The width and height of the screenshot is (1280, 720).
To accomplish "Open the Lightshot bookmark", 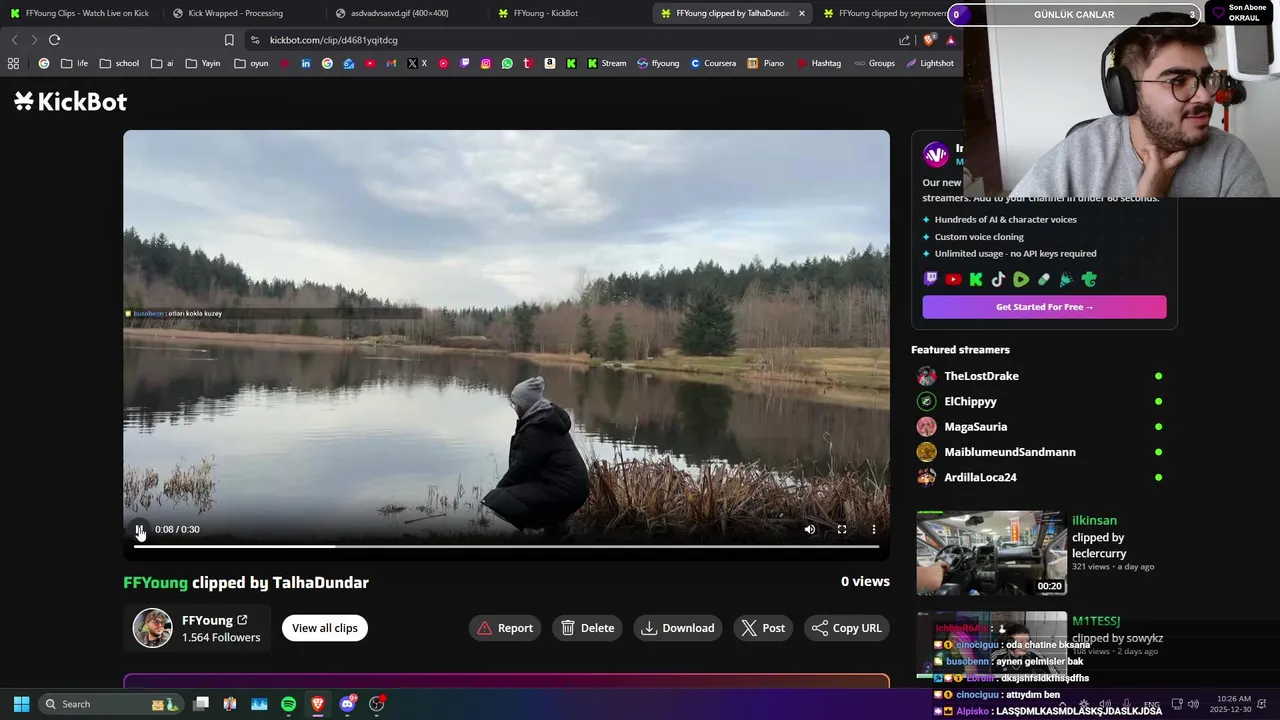I will (930, 63).
